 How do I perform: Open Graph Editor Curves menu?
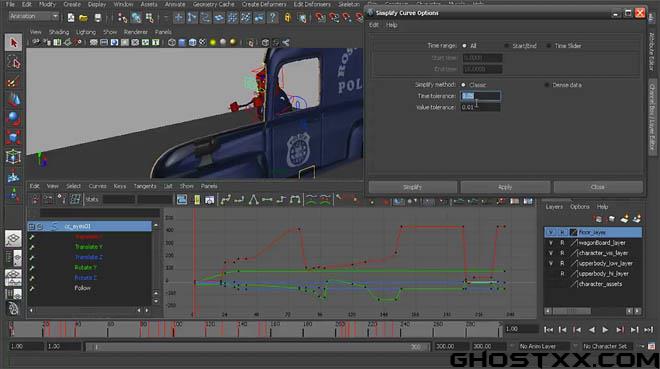(97, 186)
